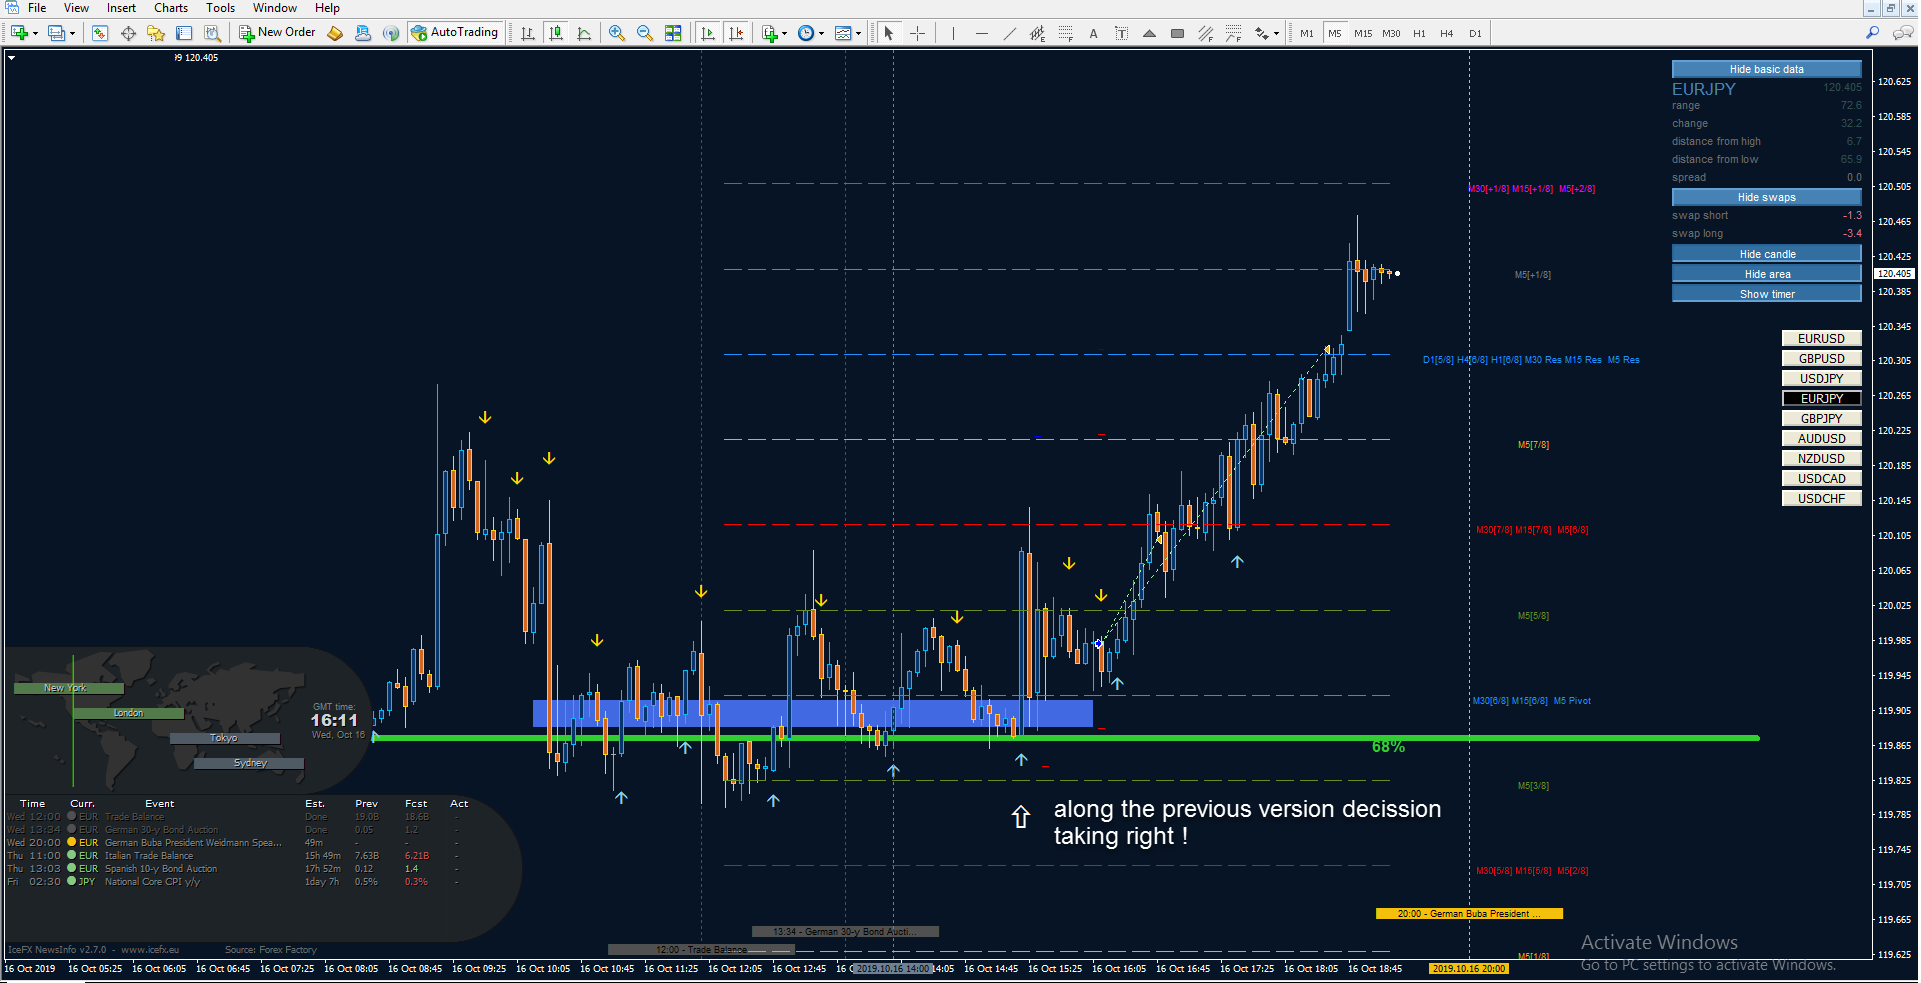Switch to the M1 timeframe

coord(1307,33)
